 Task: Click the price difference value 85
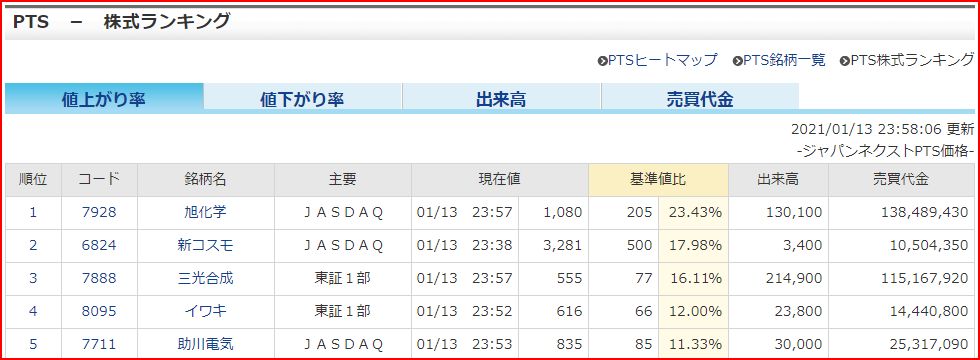click(644, 344)
